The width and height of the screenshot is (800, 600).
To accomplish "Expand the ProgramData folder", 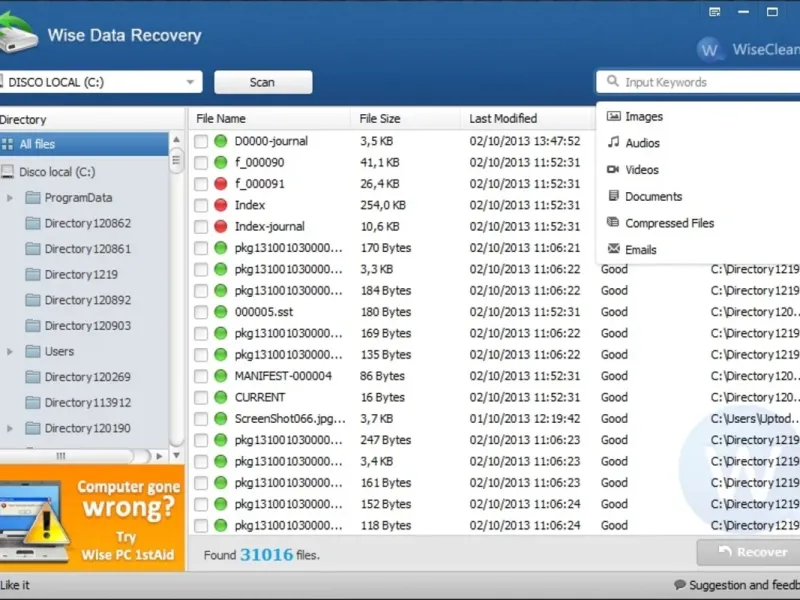I will (10, 197).
